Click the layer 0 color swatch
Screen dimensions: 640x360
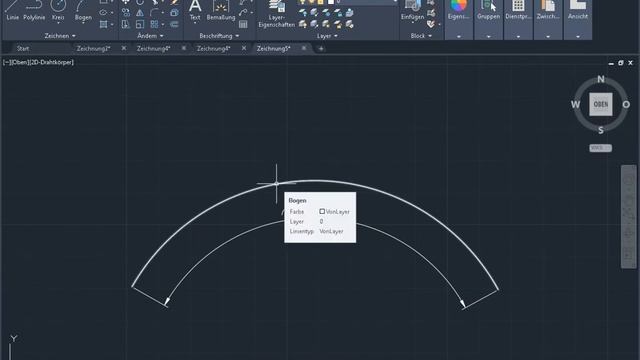tap(331, 2)
